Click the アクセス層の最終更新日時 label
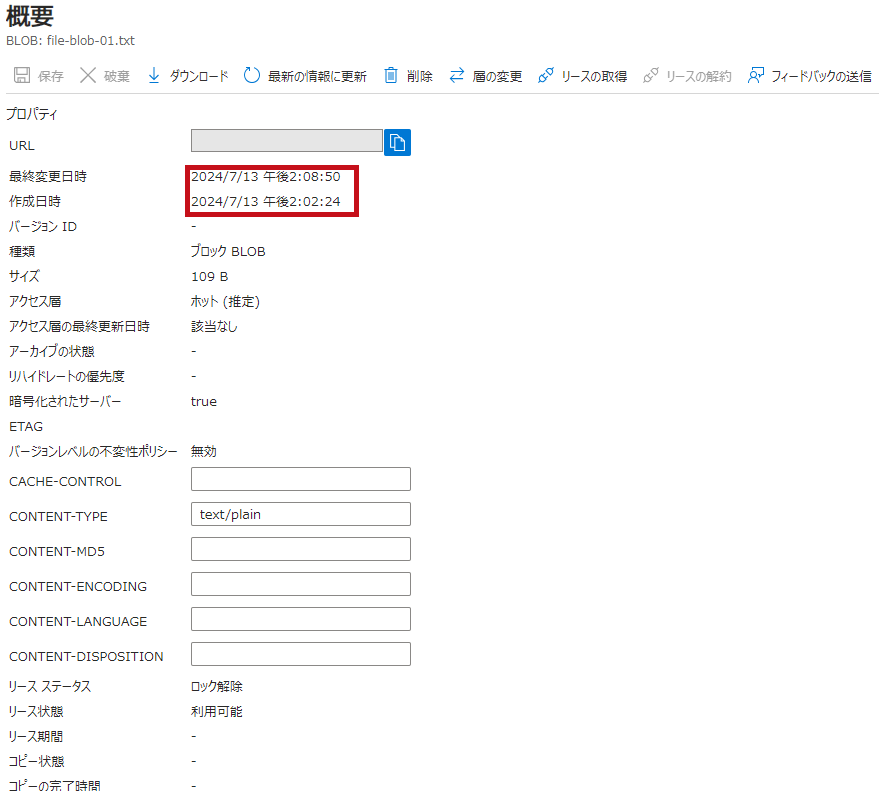This screenshot has height=791, width=879. point(80,327)
